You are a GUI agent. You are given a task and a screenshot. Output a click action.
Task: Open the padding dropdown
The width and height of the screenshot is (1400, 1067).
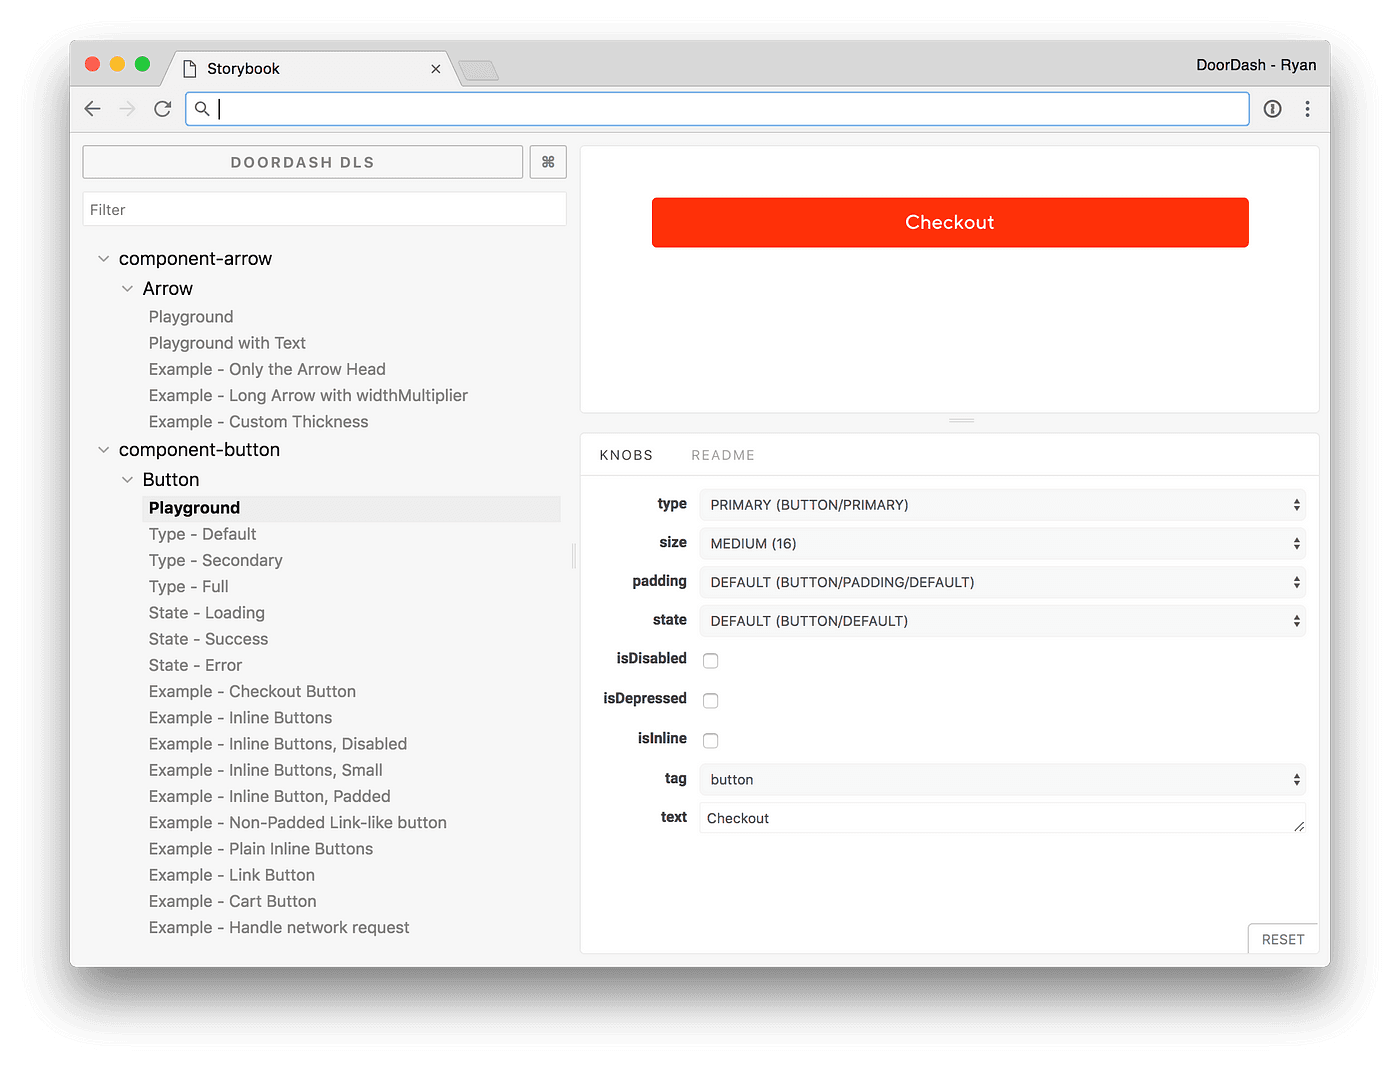pos(1003,582)
